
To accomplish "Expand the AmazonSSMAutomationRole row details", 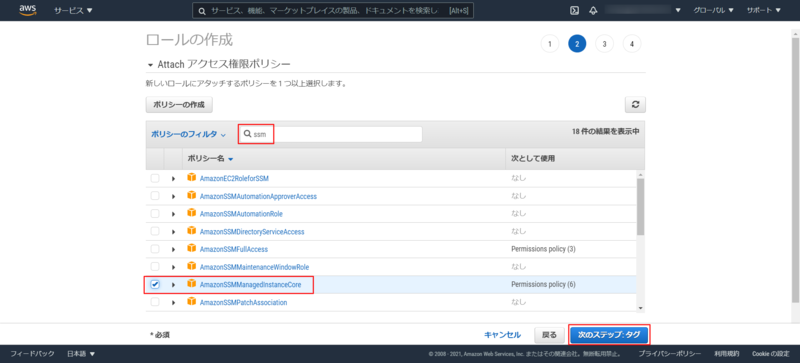I will point(173,214).
